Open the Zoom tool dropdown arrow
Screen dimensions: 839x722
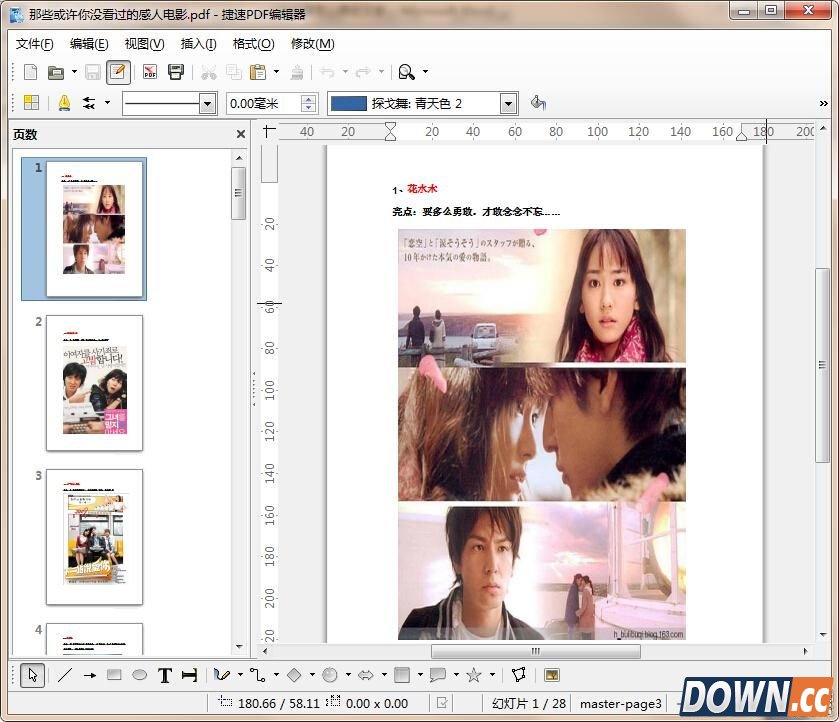tap(425, 72)
